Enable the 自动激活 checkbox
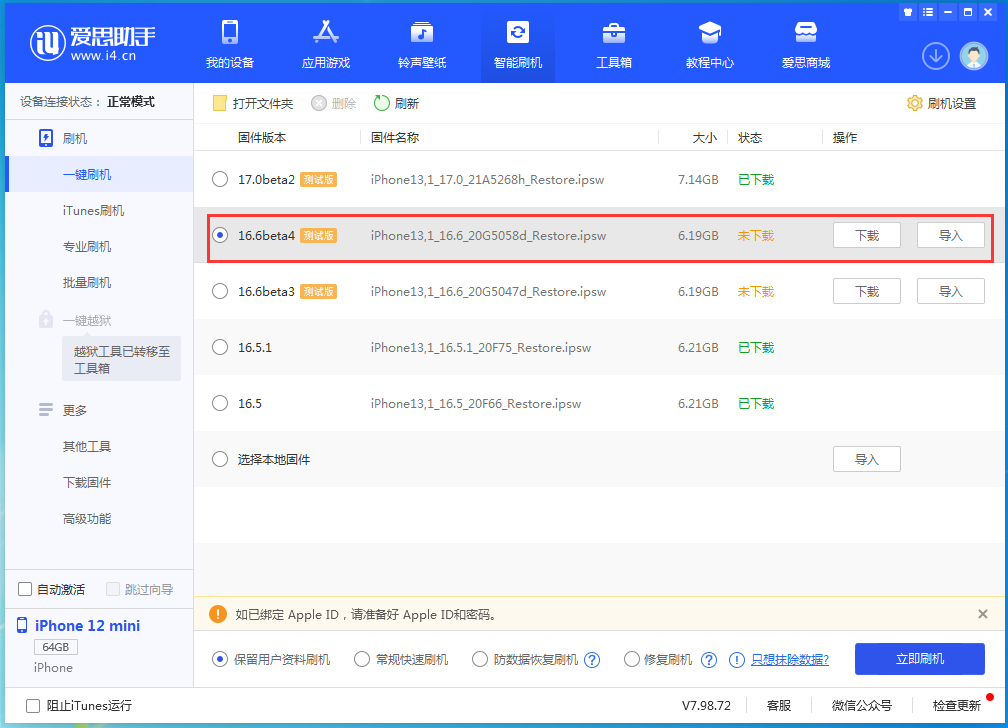Screen dimensions: 1008x728 click(x=26, y=589)
